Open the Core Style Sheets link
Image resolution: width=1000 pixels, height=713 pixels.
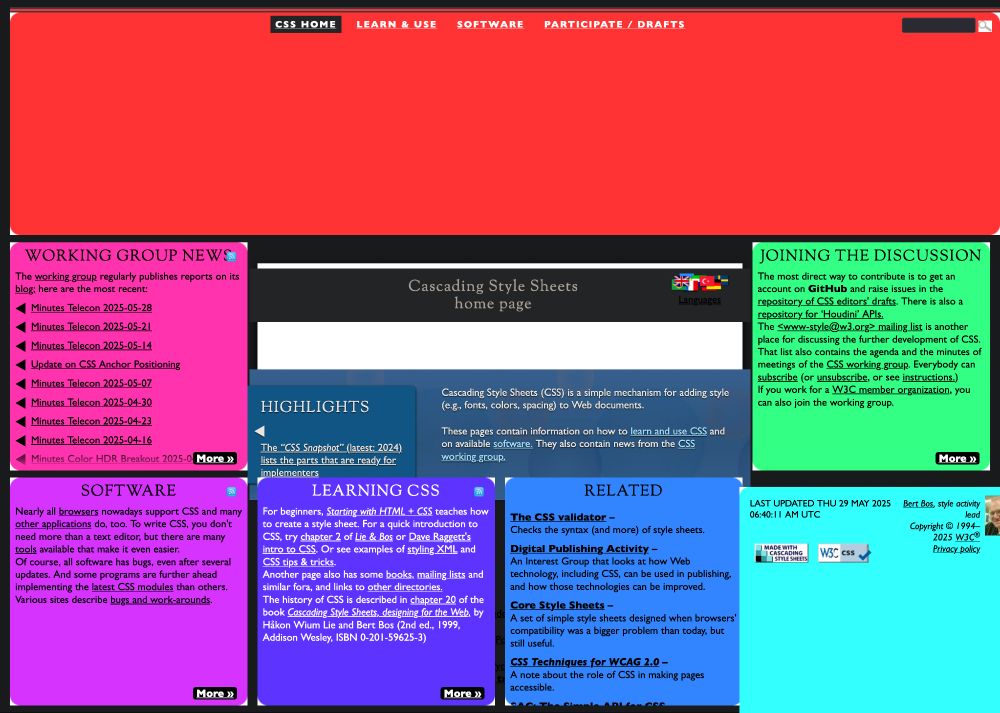pos(557,605)
